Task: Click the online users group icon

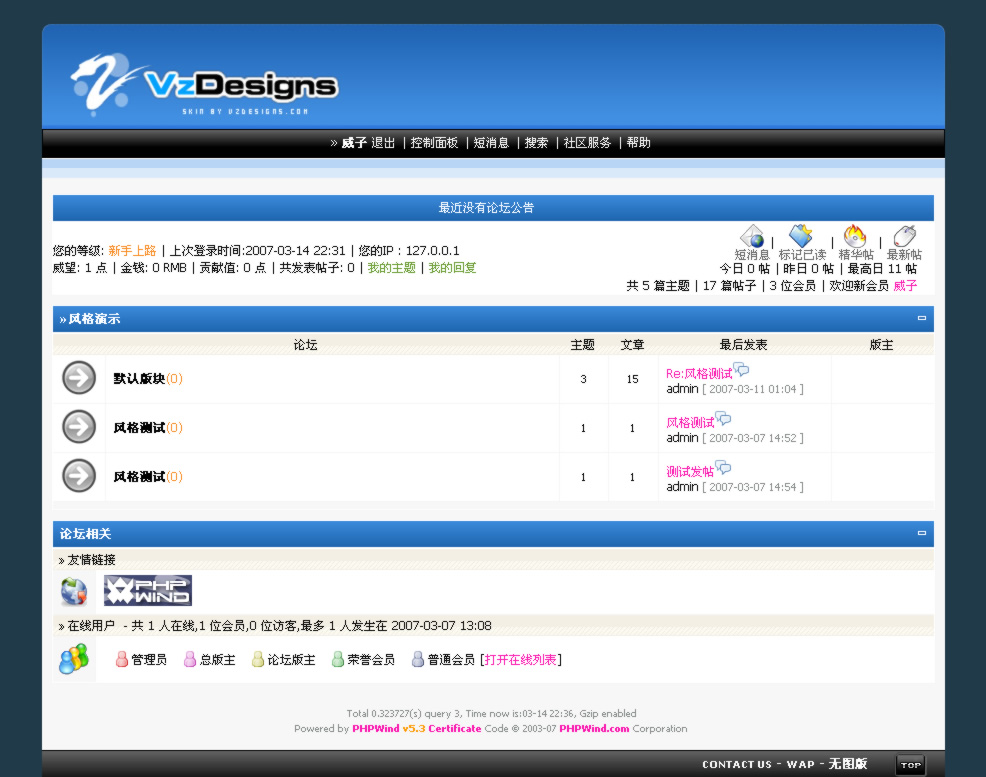Action: [74, 659]
